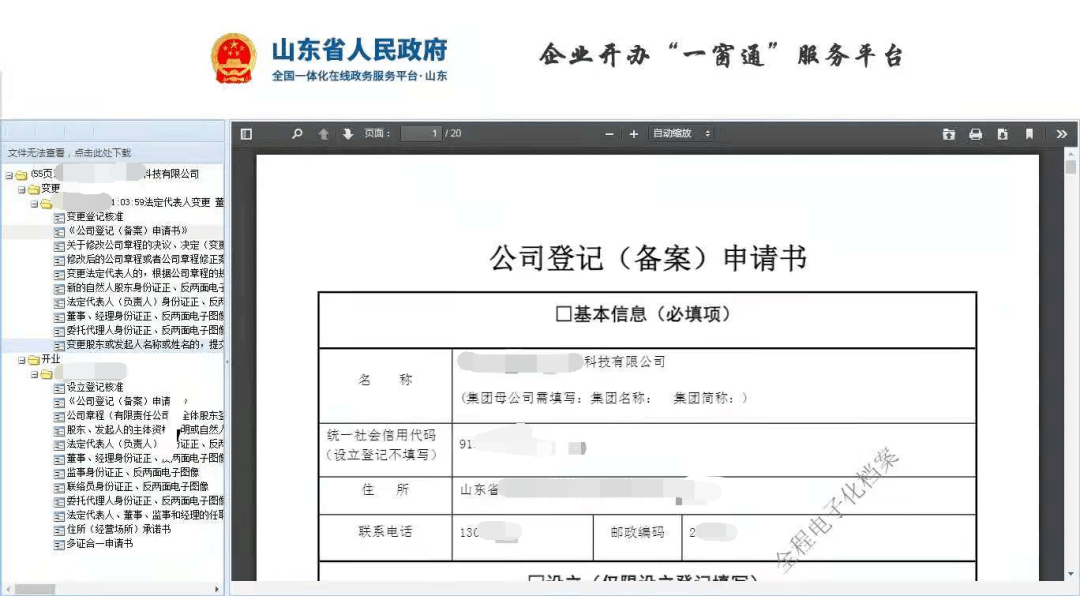
Task: Download the PDF file
Action: (1003, 133)
